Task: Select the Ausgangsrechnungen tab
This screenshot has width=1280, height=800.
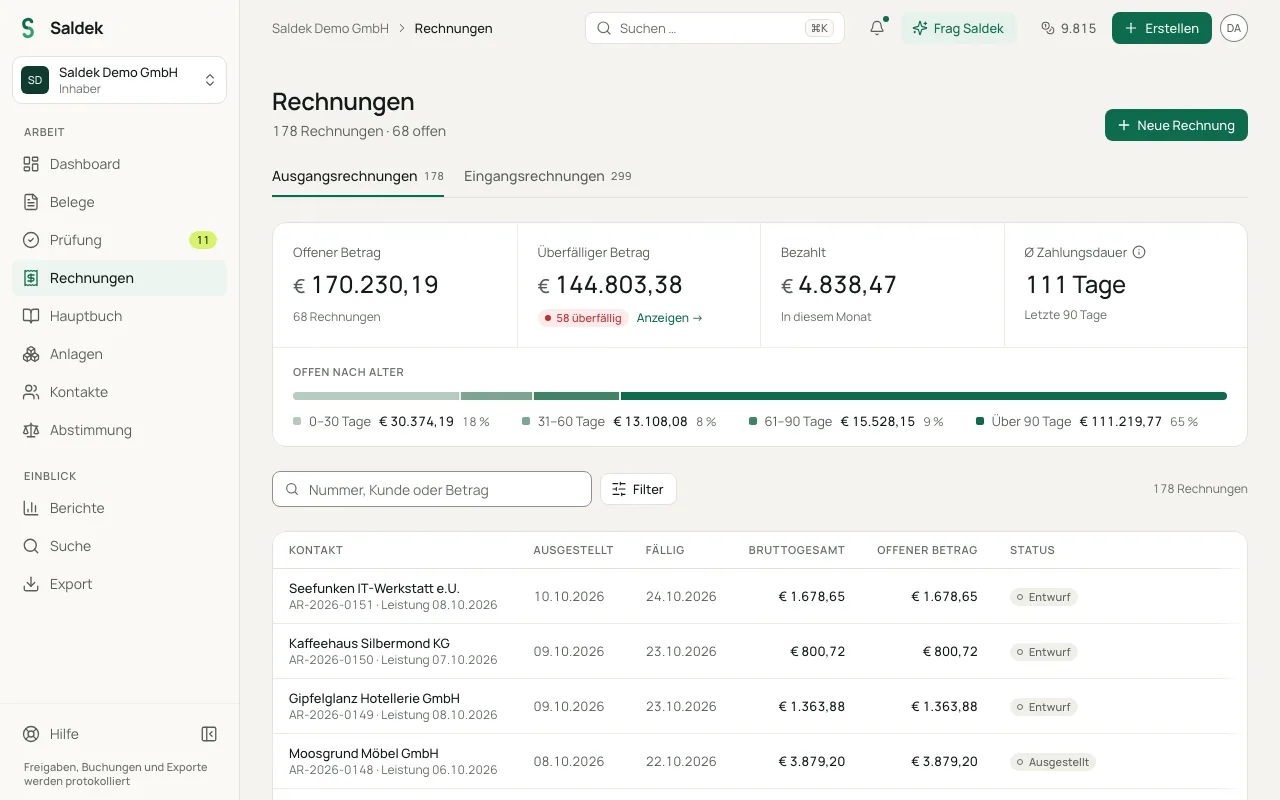Action: 358,176
